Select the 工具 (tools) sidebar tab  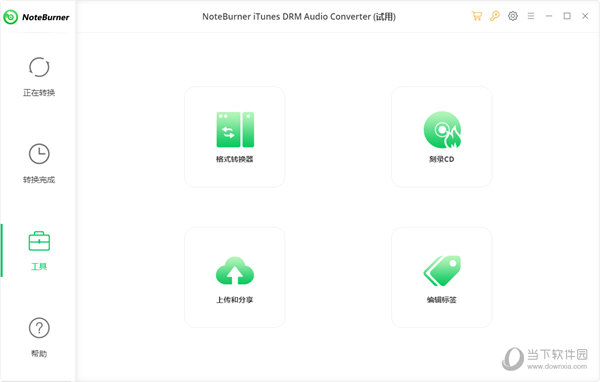(39, 250)
